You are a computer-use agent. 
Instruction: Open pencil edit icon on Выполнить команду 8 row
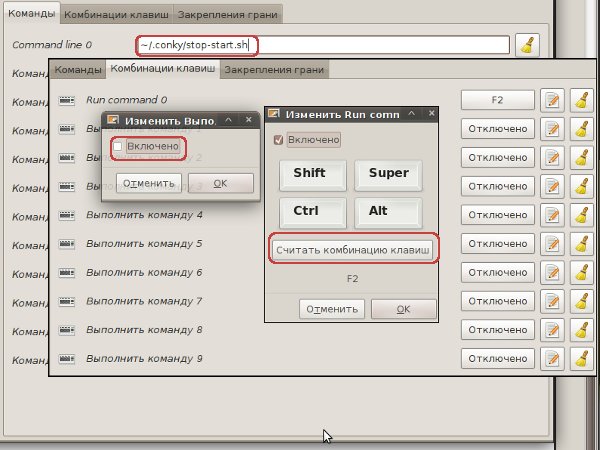coord(552,330)
